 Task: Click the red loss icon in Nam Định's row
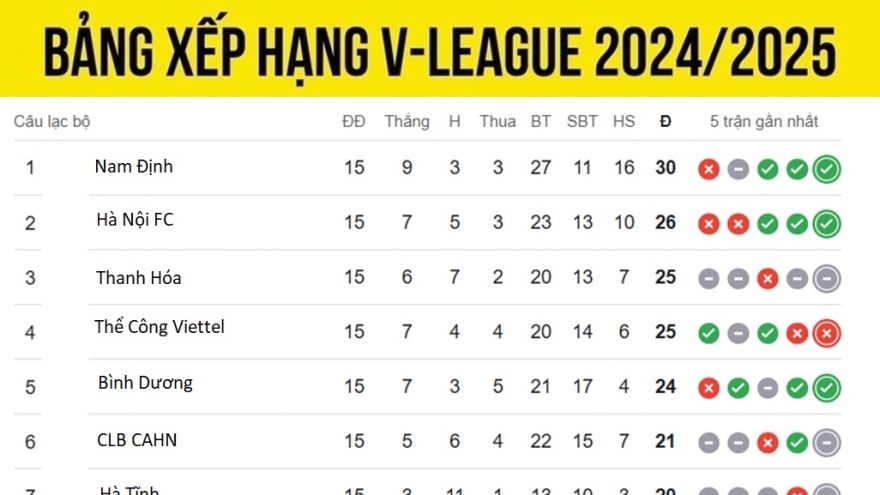(709, 169)
